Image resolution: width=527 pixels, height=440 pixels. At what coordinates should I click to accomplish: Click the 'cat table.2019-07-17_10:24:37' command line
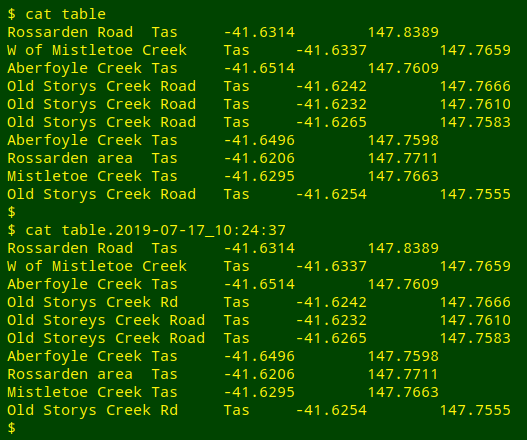146,230
